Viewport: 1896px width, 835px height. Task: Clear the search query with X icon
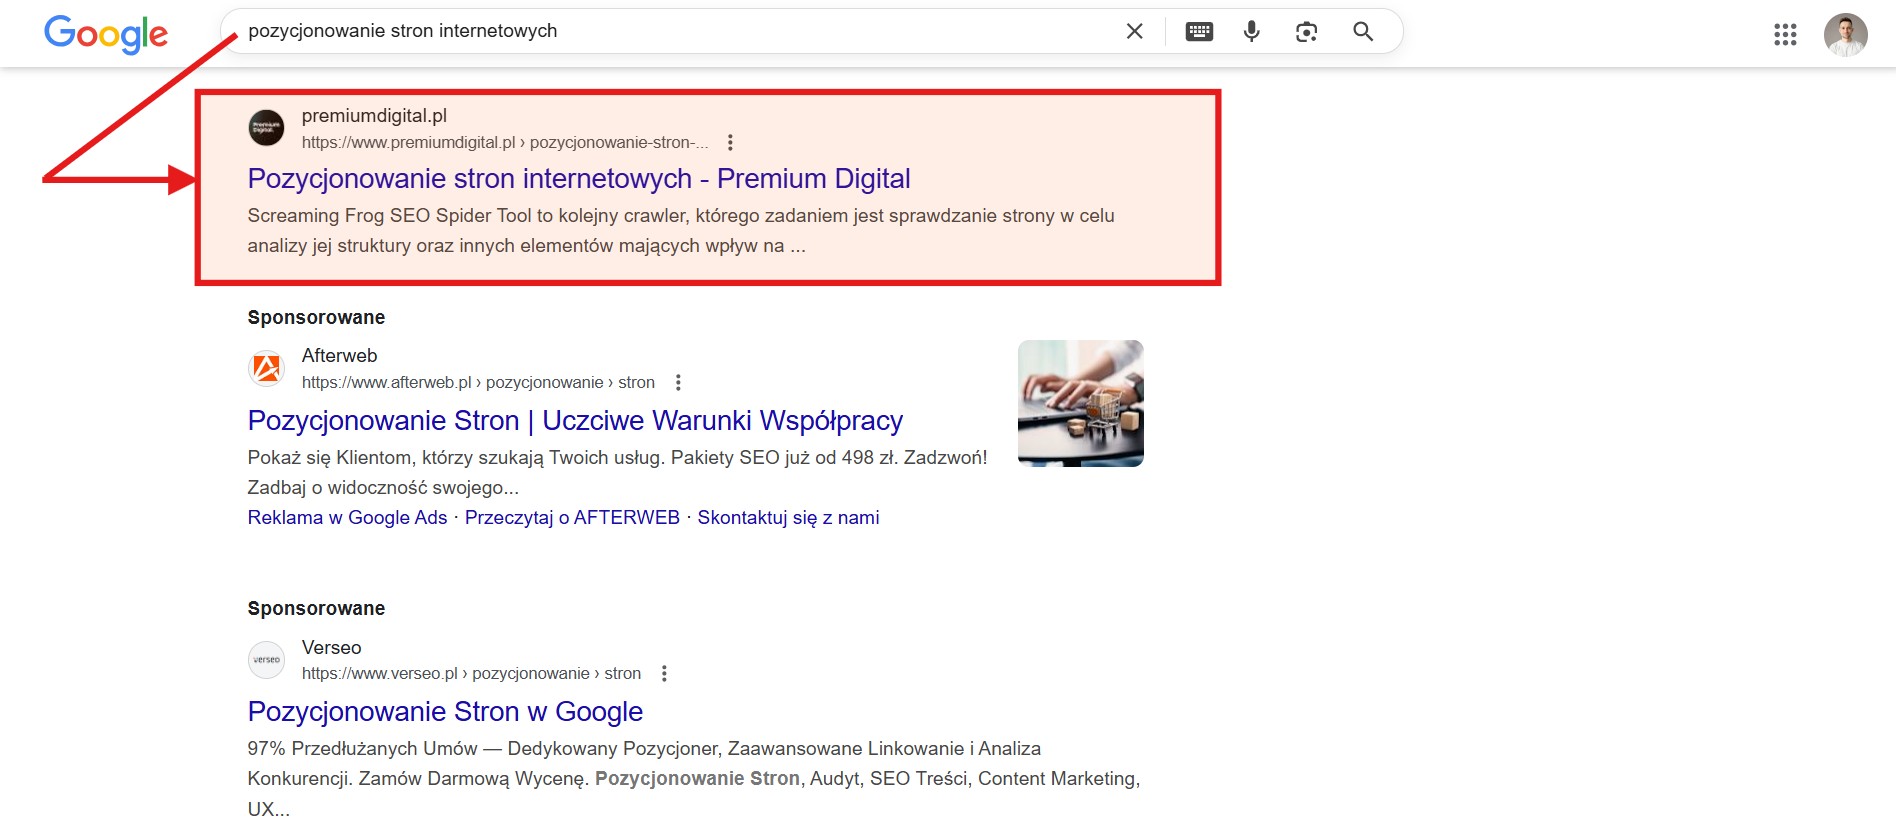[x=1134, y=31]
